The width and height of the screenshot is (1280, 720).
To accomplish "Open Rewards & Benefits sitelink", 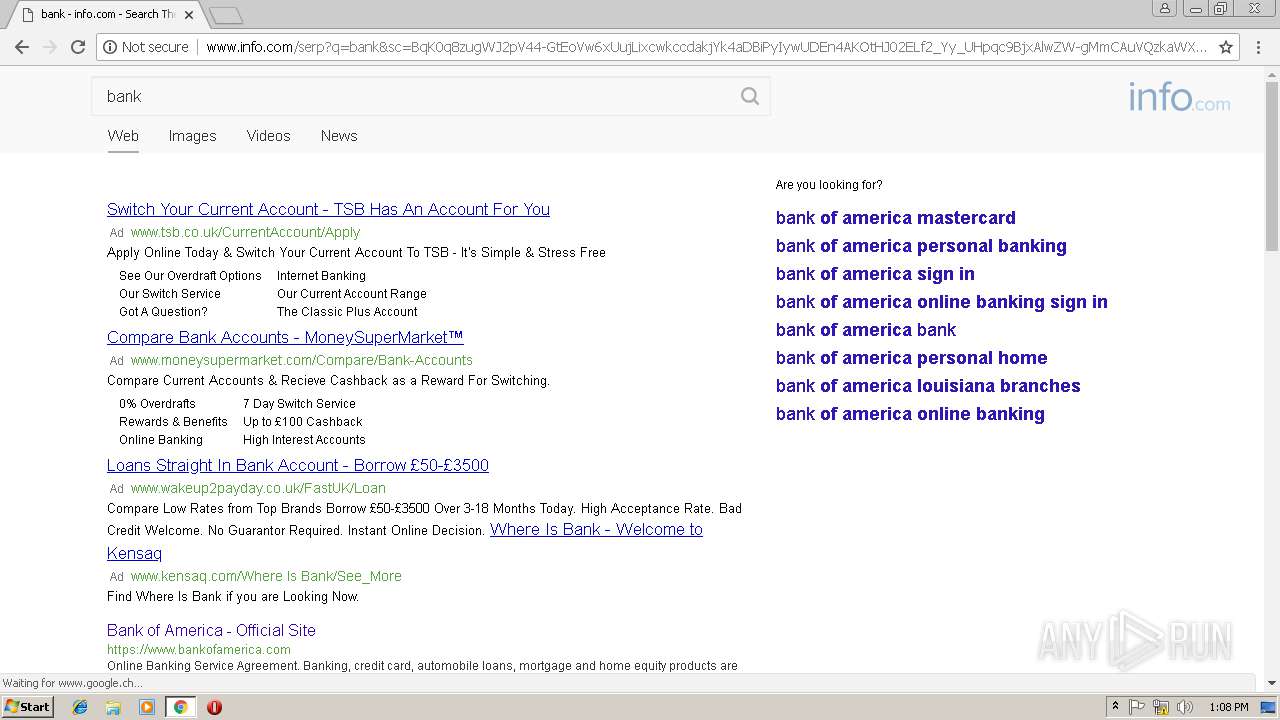I will [173, 422].
